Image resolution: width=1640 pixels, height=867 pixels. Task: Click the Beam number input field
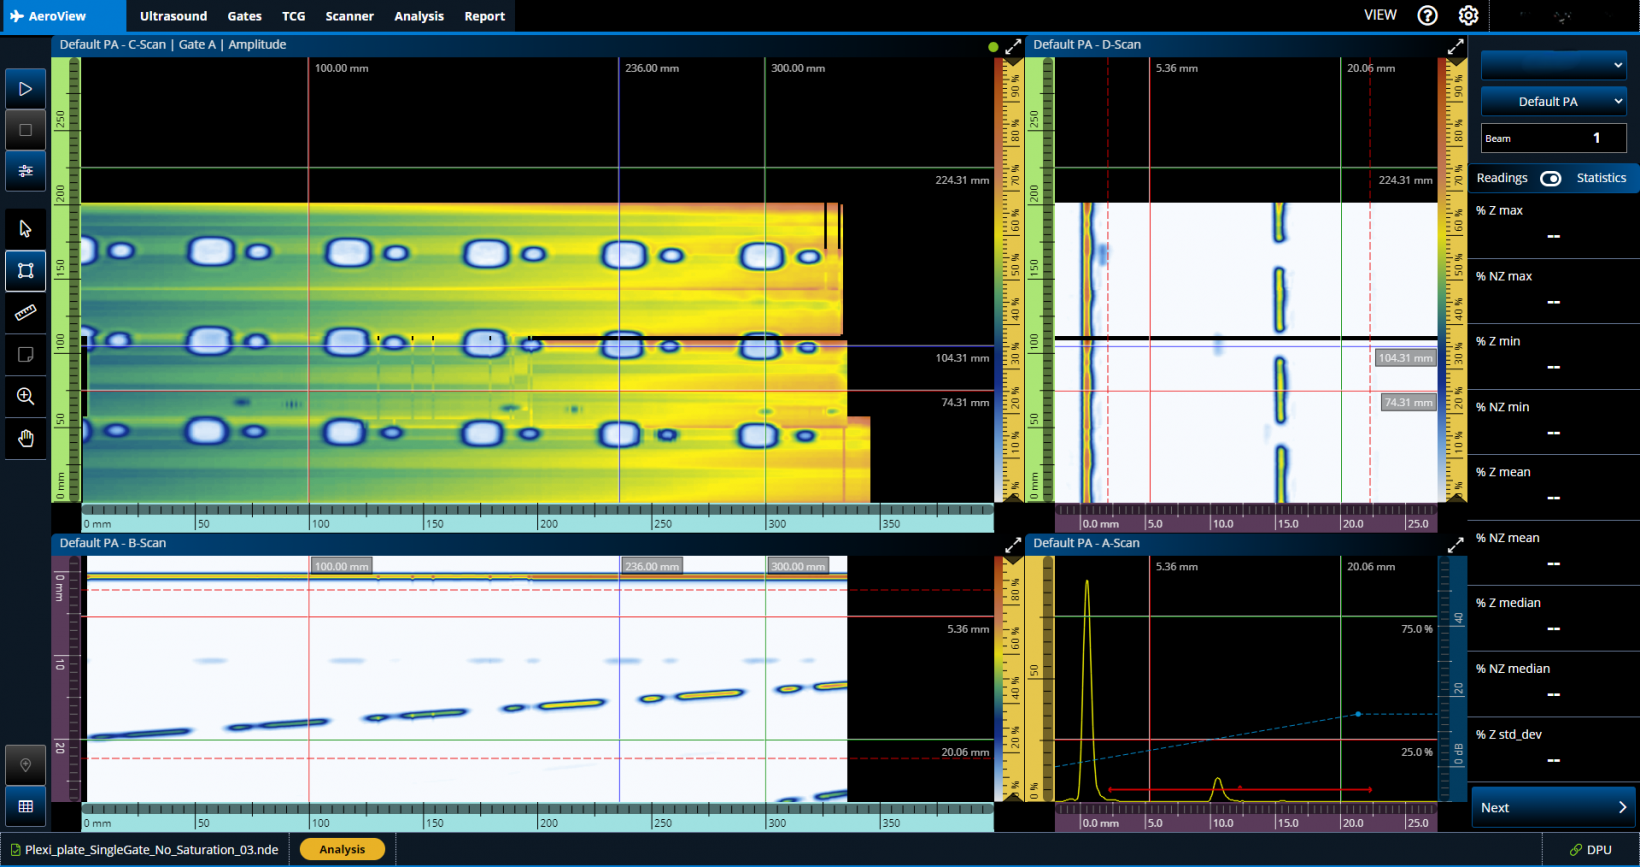[1553, 138]
